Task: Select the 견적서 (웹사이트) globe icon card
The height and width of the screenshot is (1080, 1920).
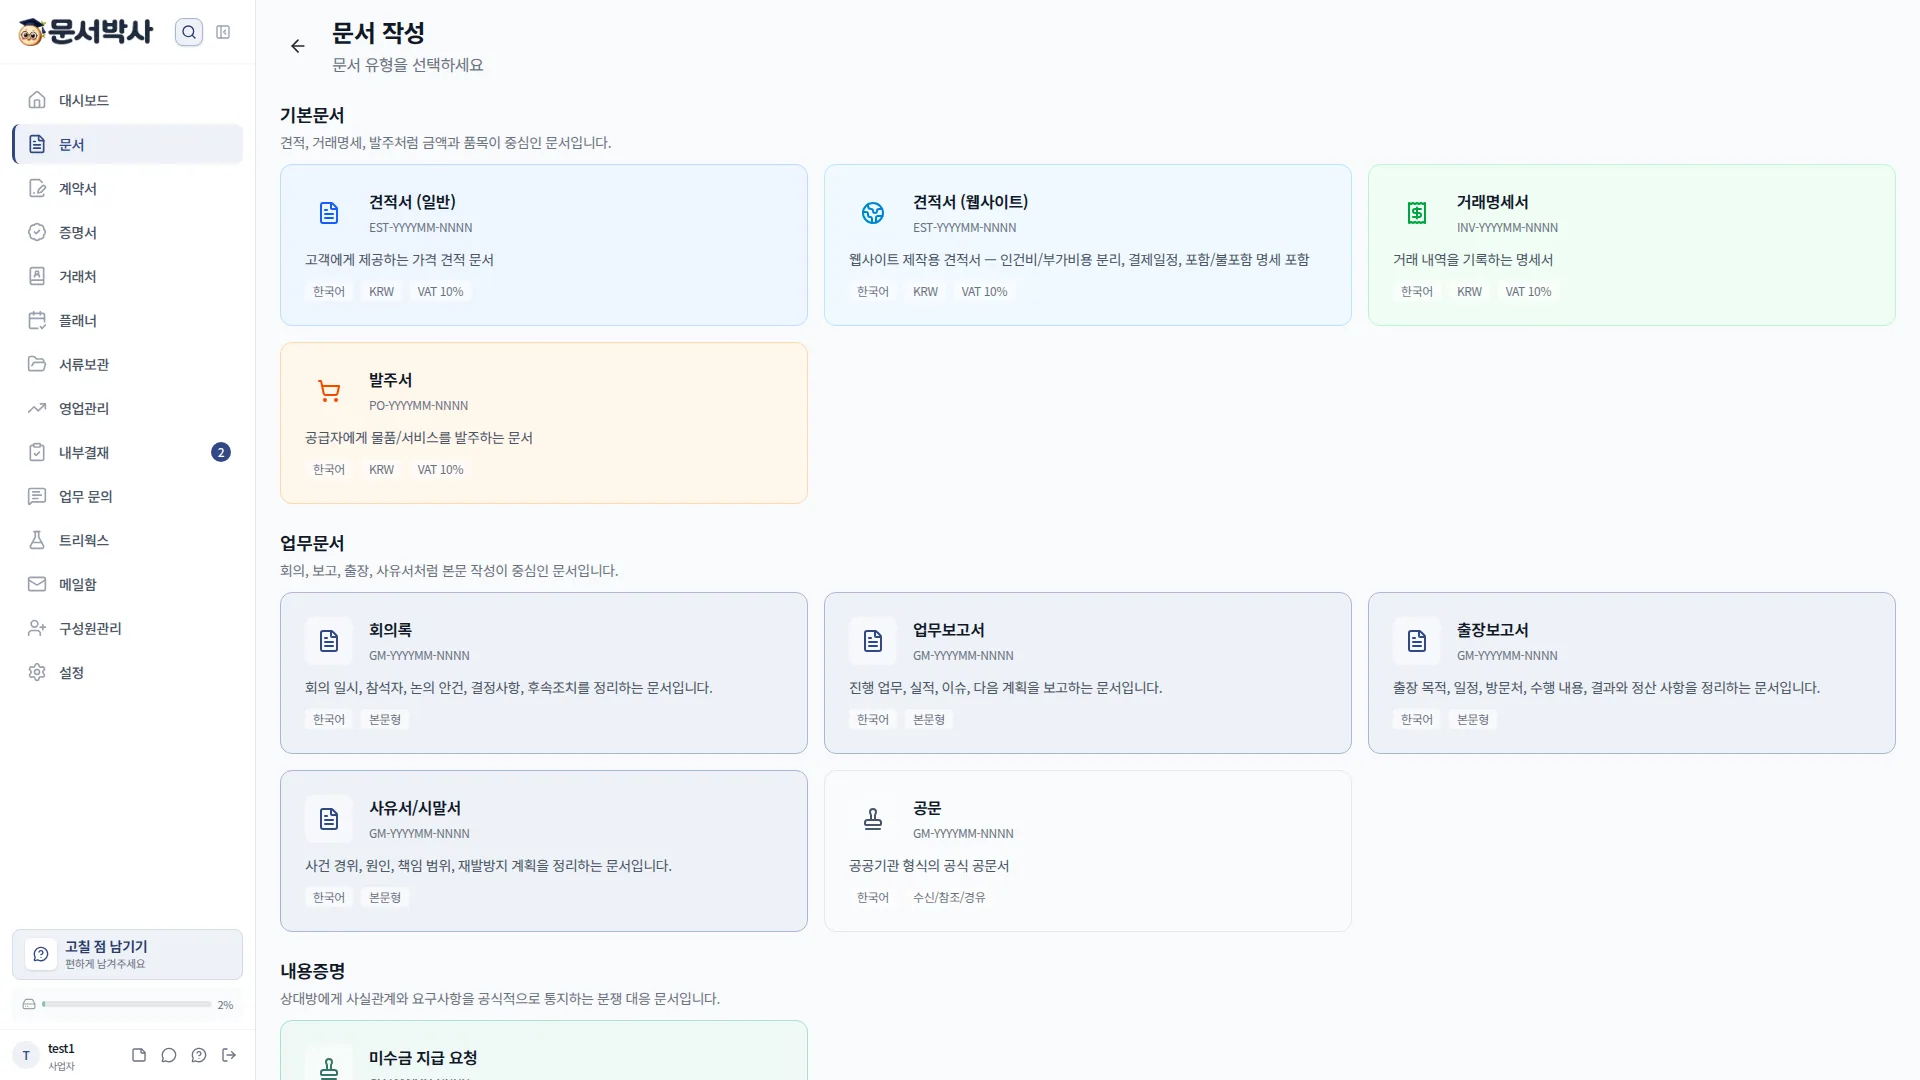Action: pos(1087,245)
